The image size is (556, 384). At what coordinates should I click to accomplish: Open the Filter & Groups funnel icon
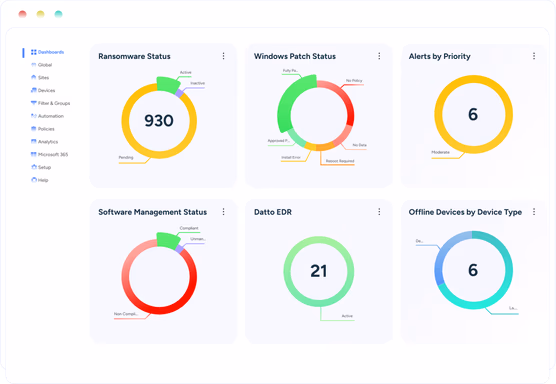34,103
